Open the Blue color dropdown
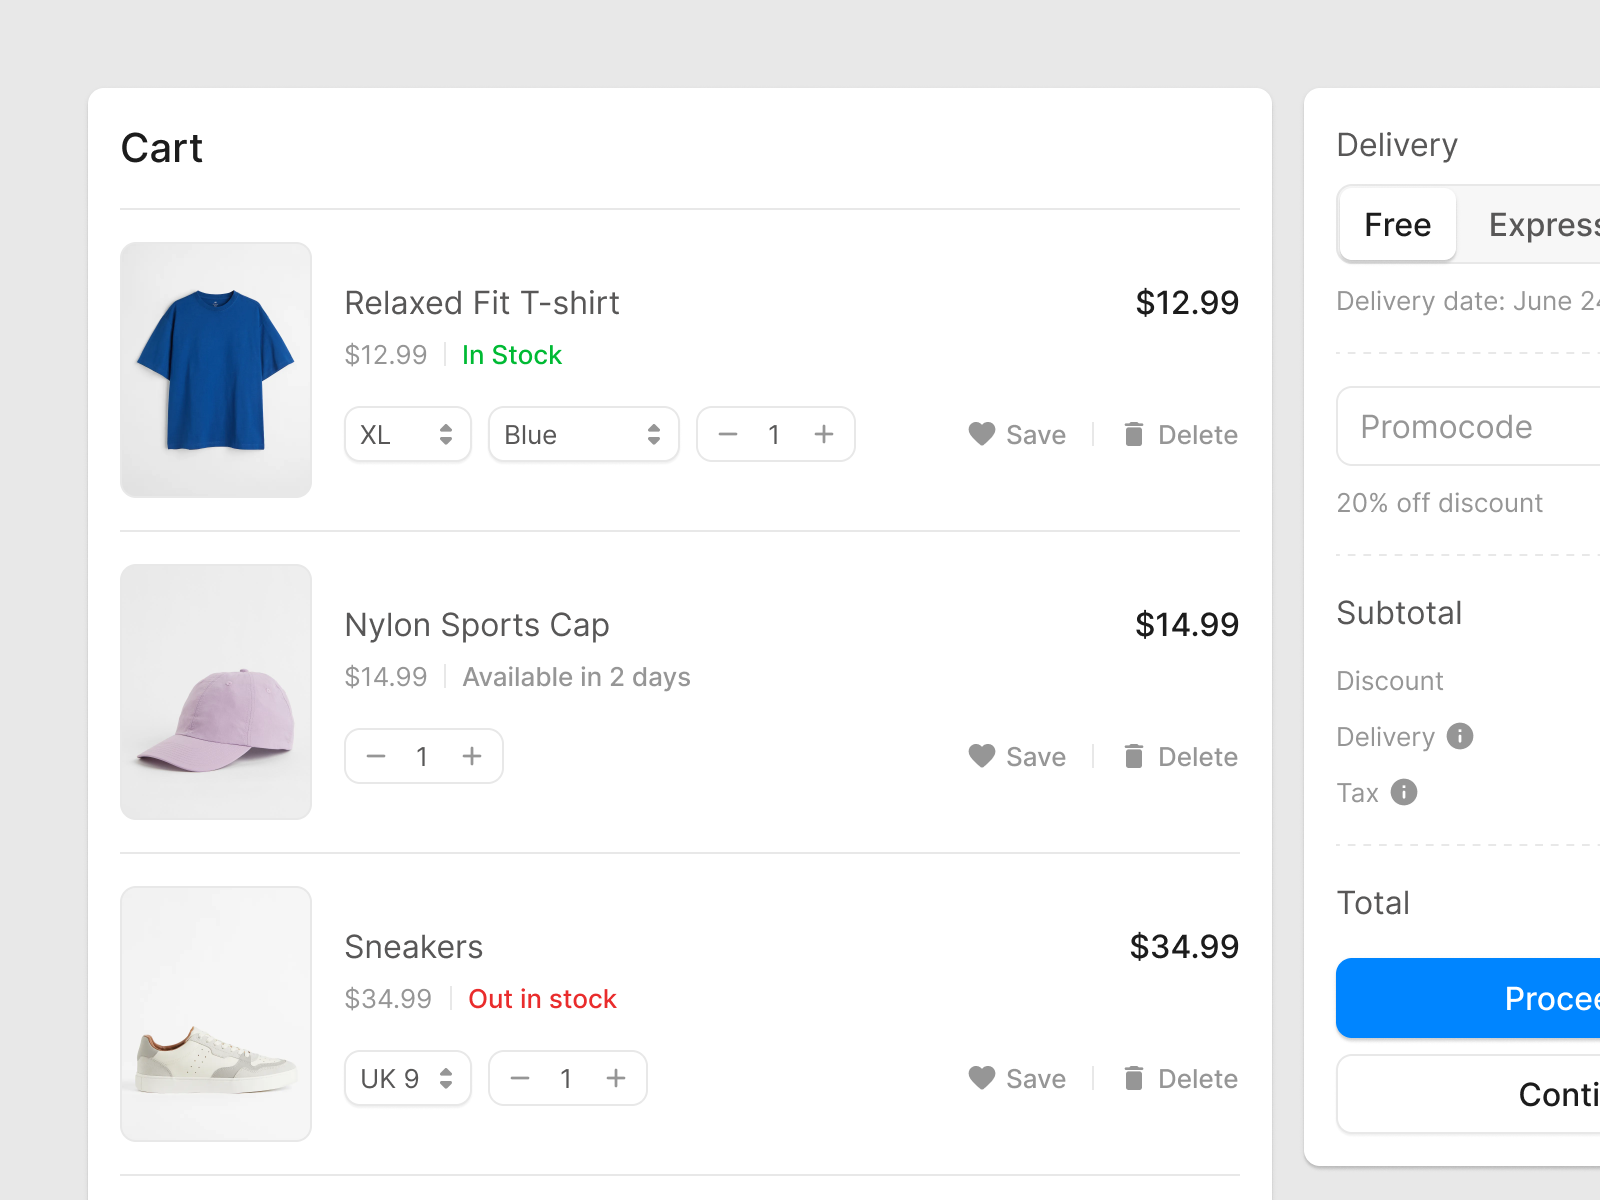The width and height of the screenshot is (1600, 1200). point(583,434)
